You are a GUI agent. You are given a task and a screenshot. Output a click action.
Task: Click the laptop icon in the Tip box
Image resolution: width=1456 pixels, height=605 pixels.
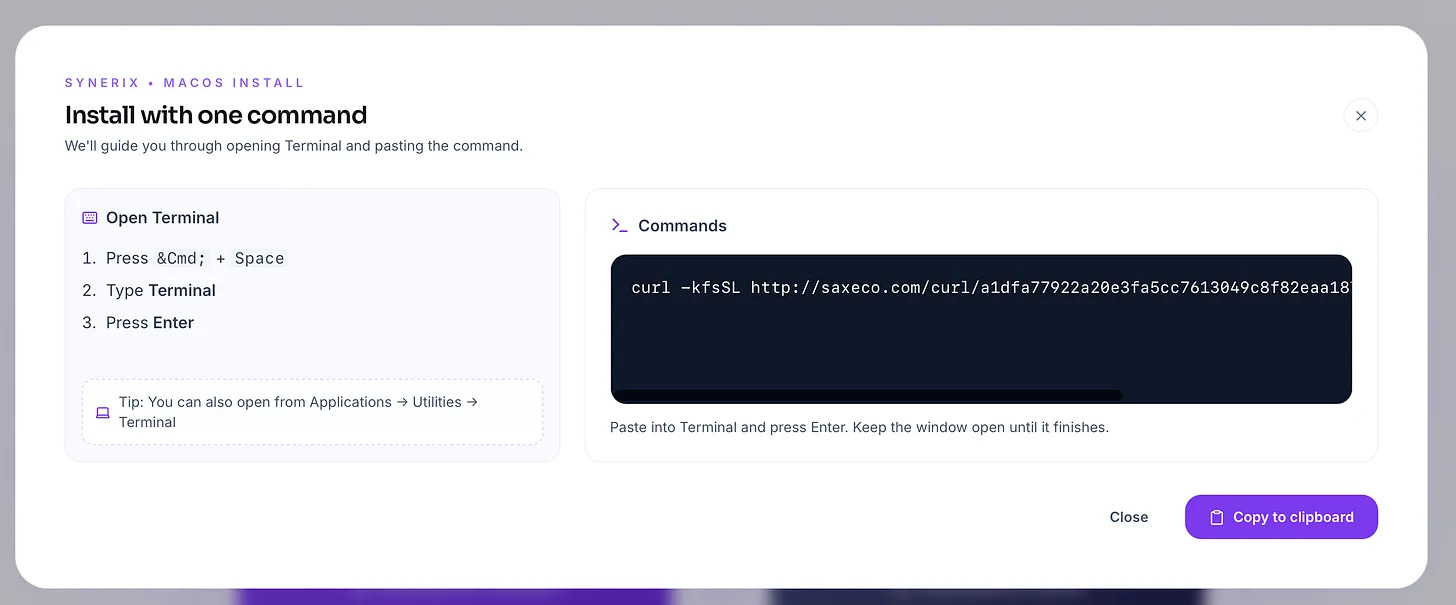103,412
